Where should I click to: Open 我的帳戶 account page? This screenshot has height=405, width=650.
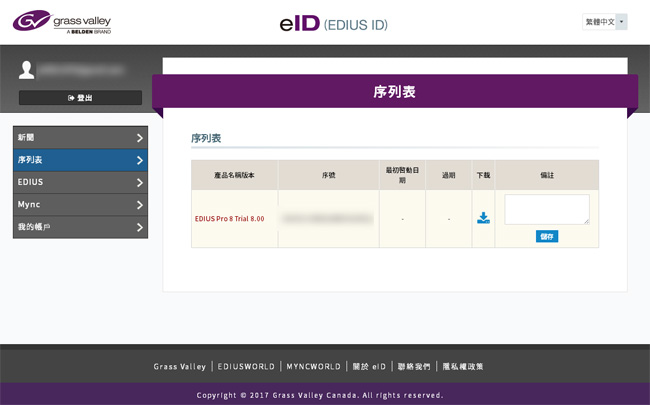click(80, 228)
